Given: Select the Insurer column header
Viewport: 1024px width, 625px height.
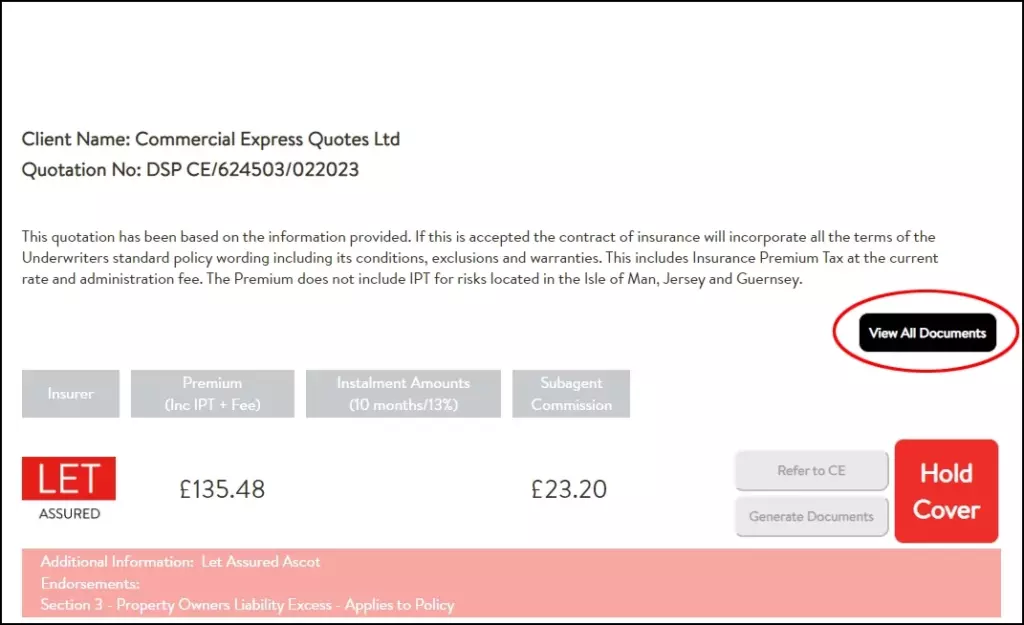Looking at the screenshot, I should click(x=70, y=394).
